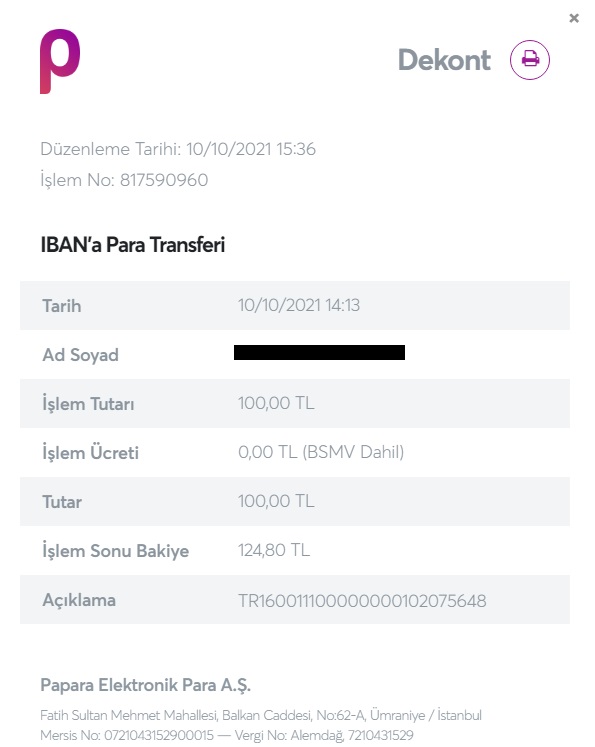Click the İşlem Tutarı amount 100,00 TL
The height and width of the screenshot is (747, 595).
pyautogui.click(x=276, y=404)
